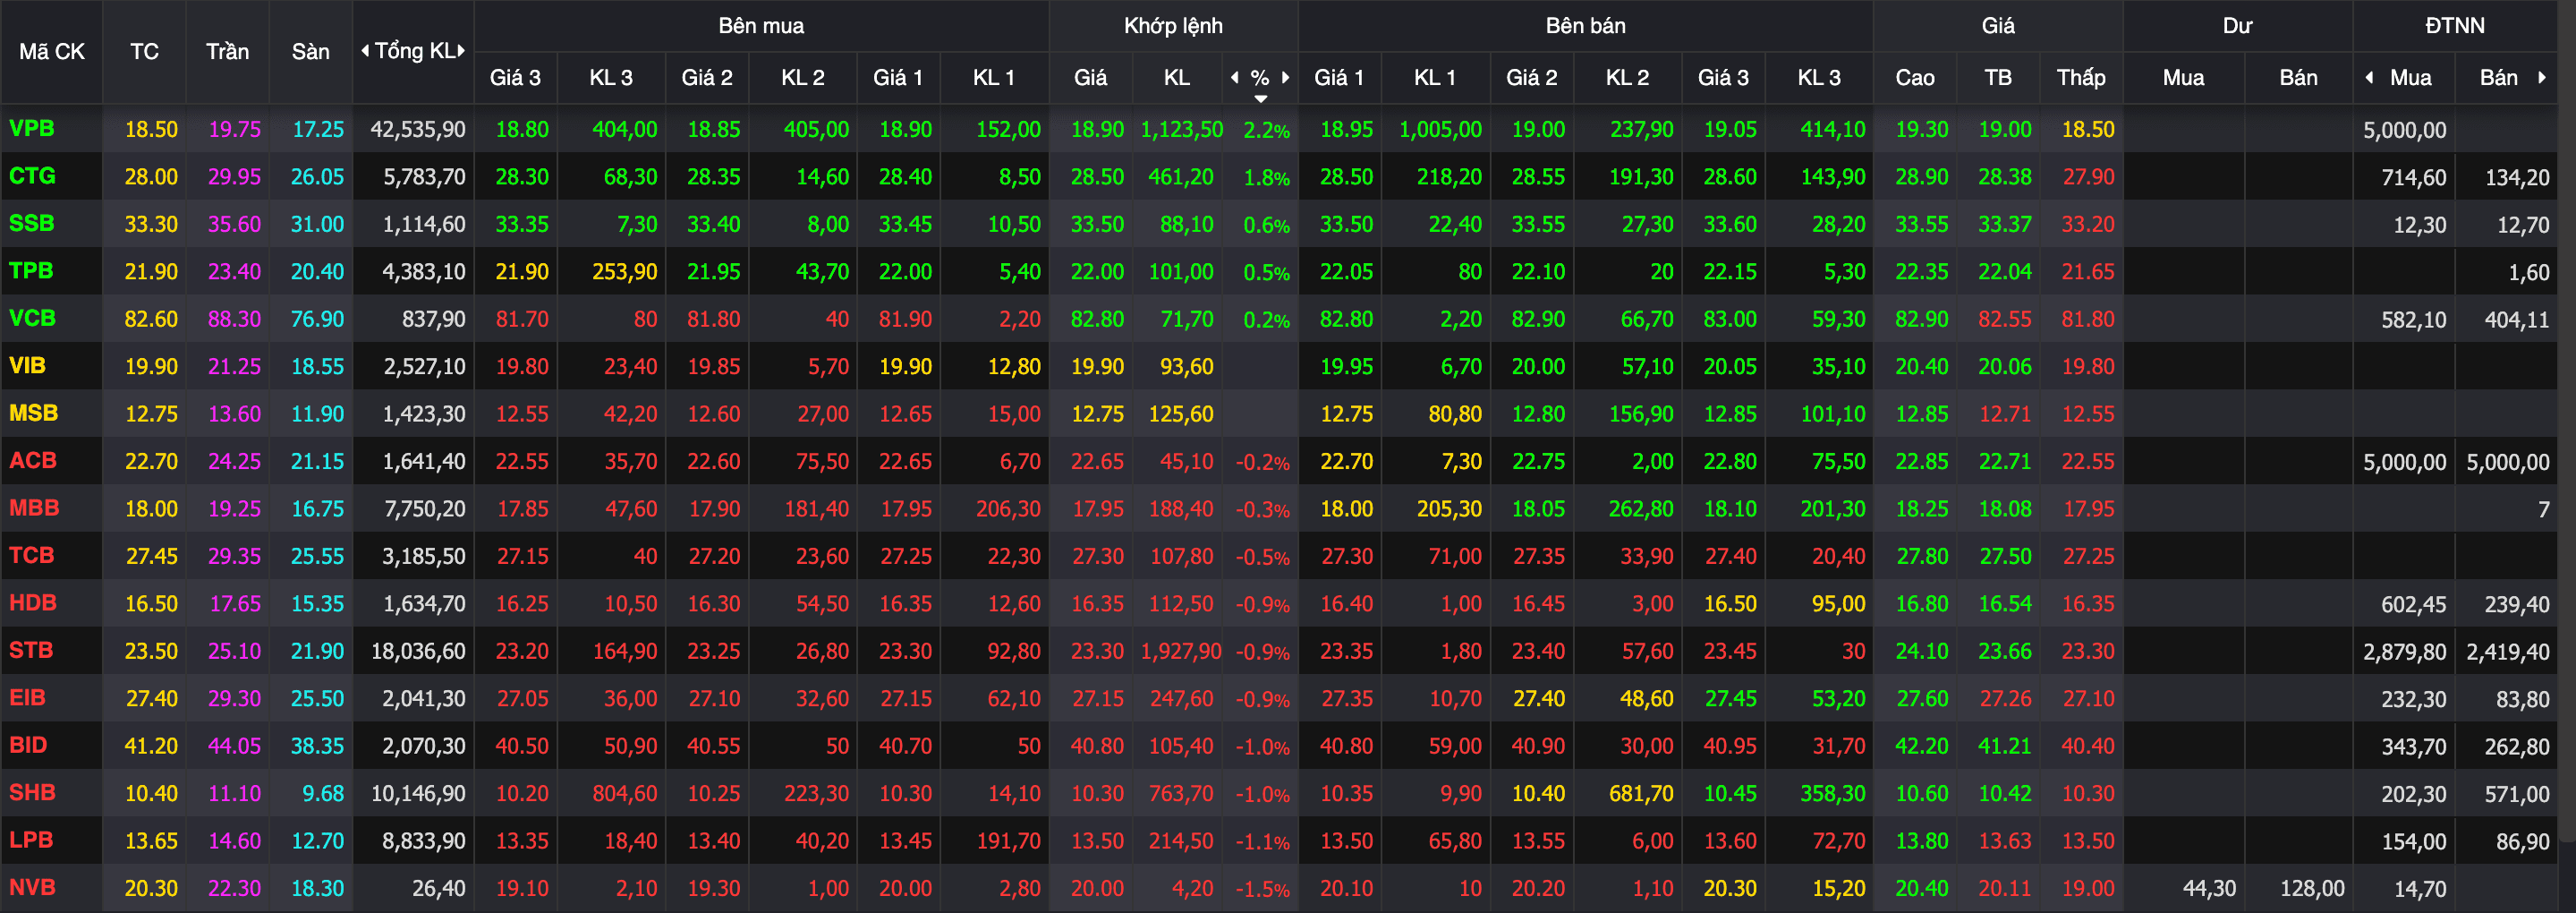The image size is (2576, 913).
Task: Click KL 1 header under Bên bán
Action: coord(1435,78)
